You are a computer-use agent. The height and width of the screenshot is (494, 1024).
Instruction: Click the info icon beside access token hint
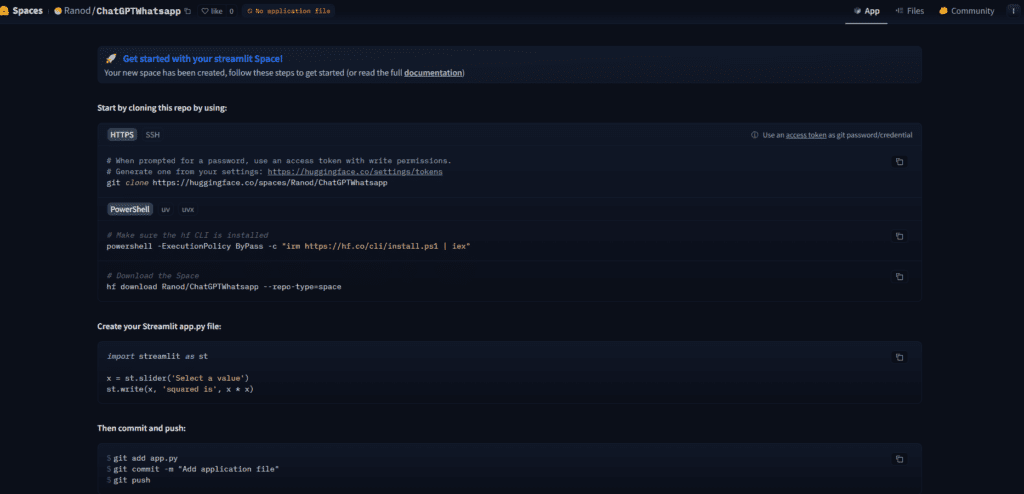click(x=754, y=135)
